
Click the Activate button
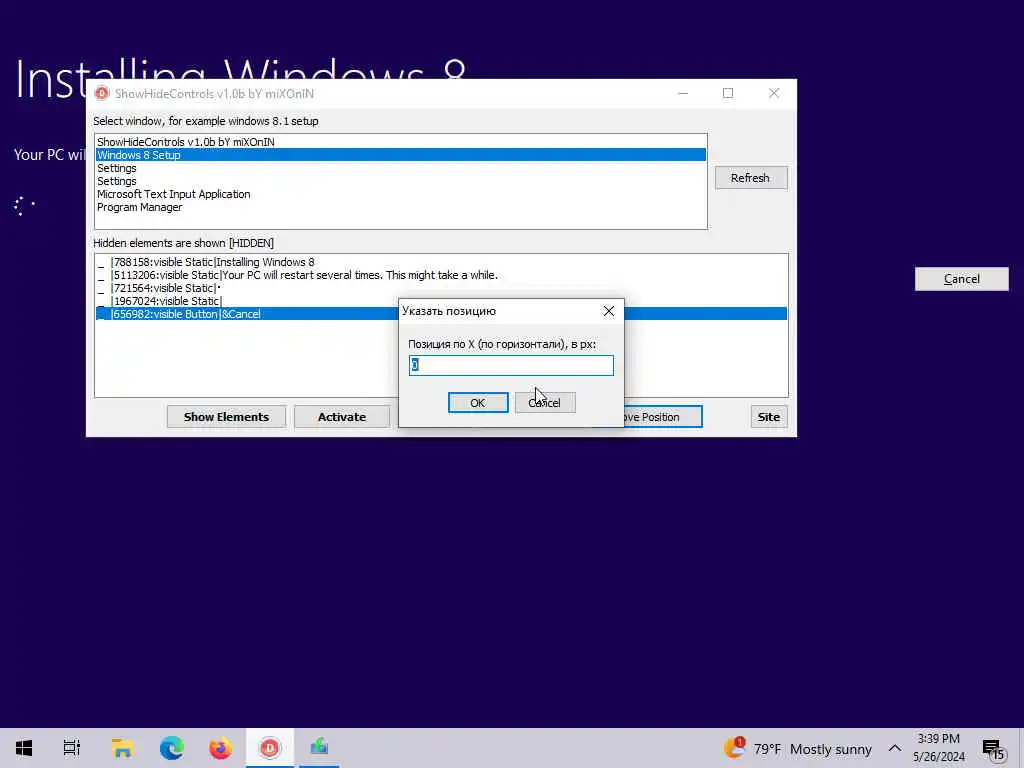(342, 417)
